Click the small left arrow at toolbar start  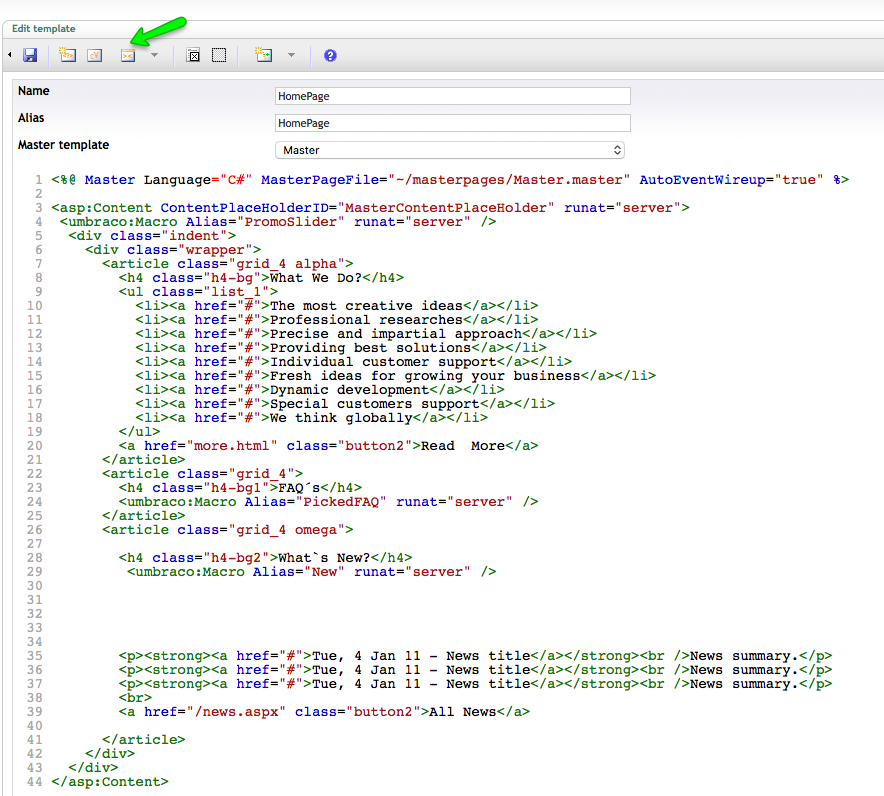point(10,55)
